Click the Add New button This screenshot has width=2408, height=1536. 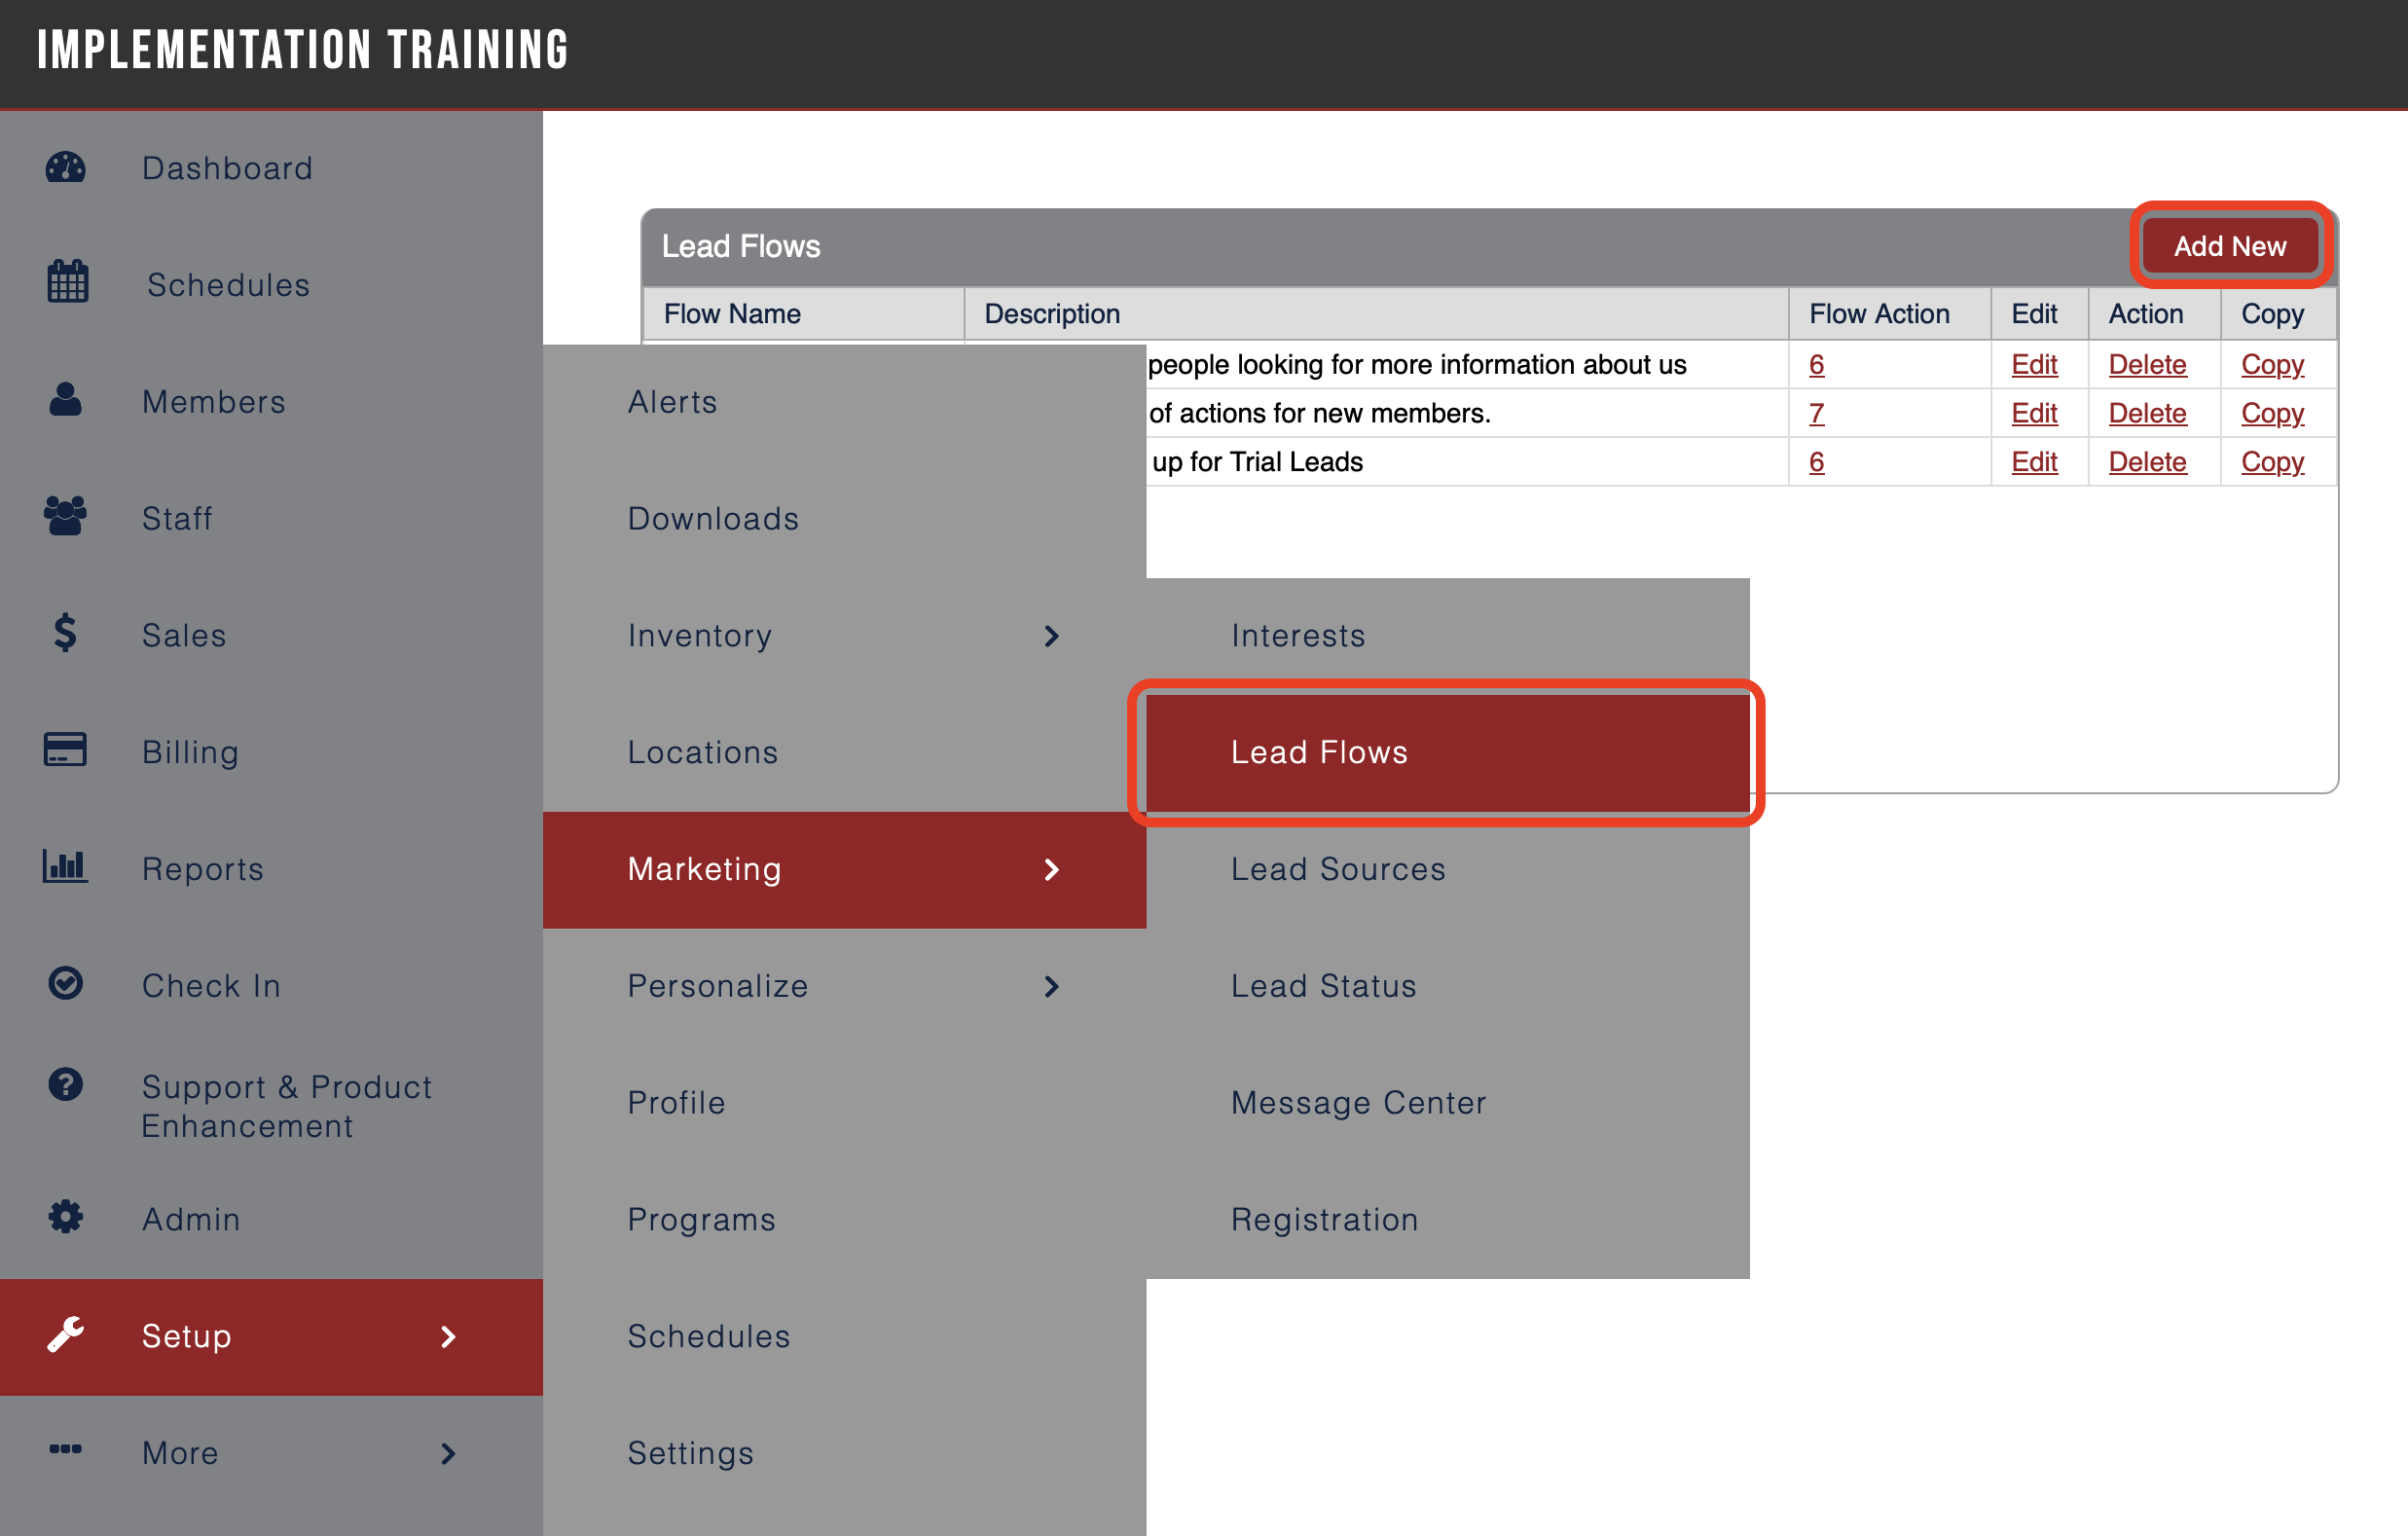2229,246
